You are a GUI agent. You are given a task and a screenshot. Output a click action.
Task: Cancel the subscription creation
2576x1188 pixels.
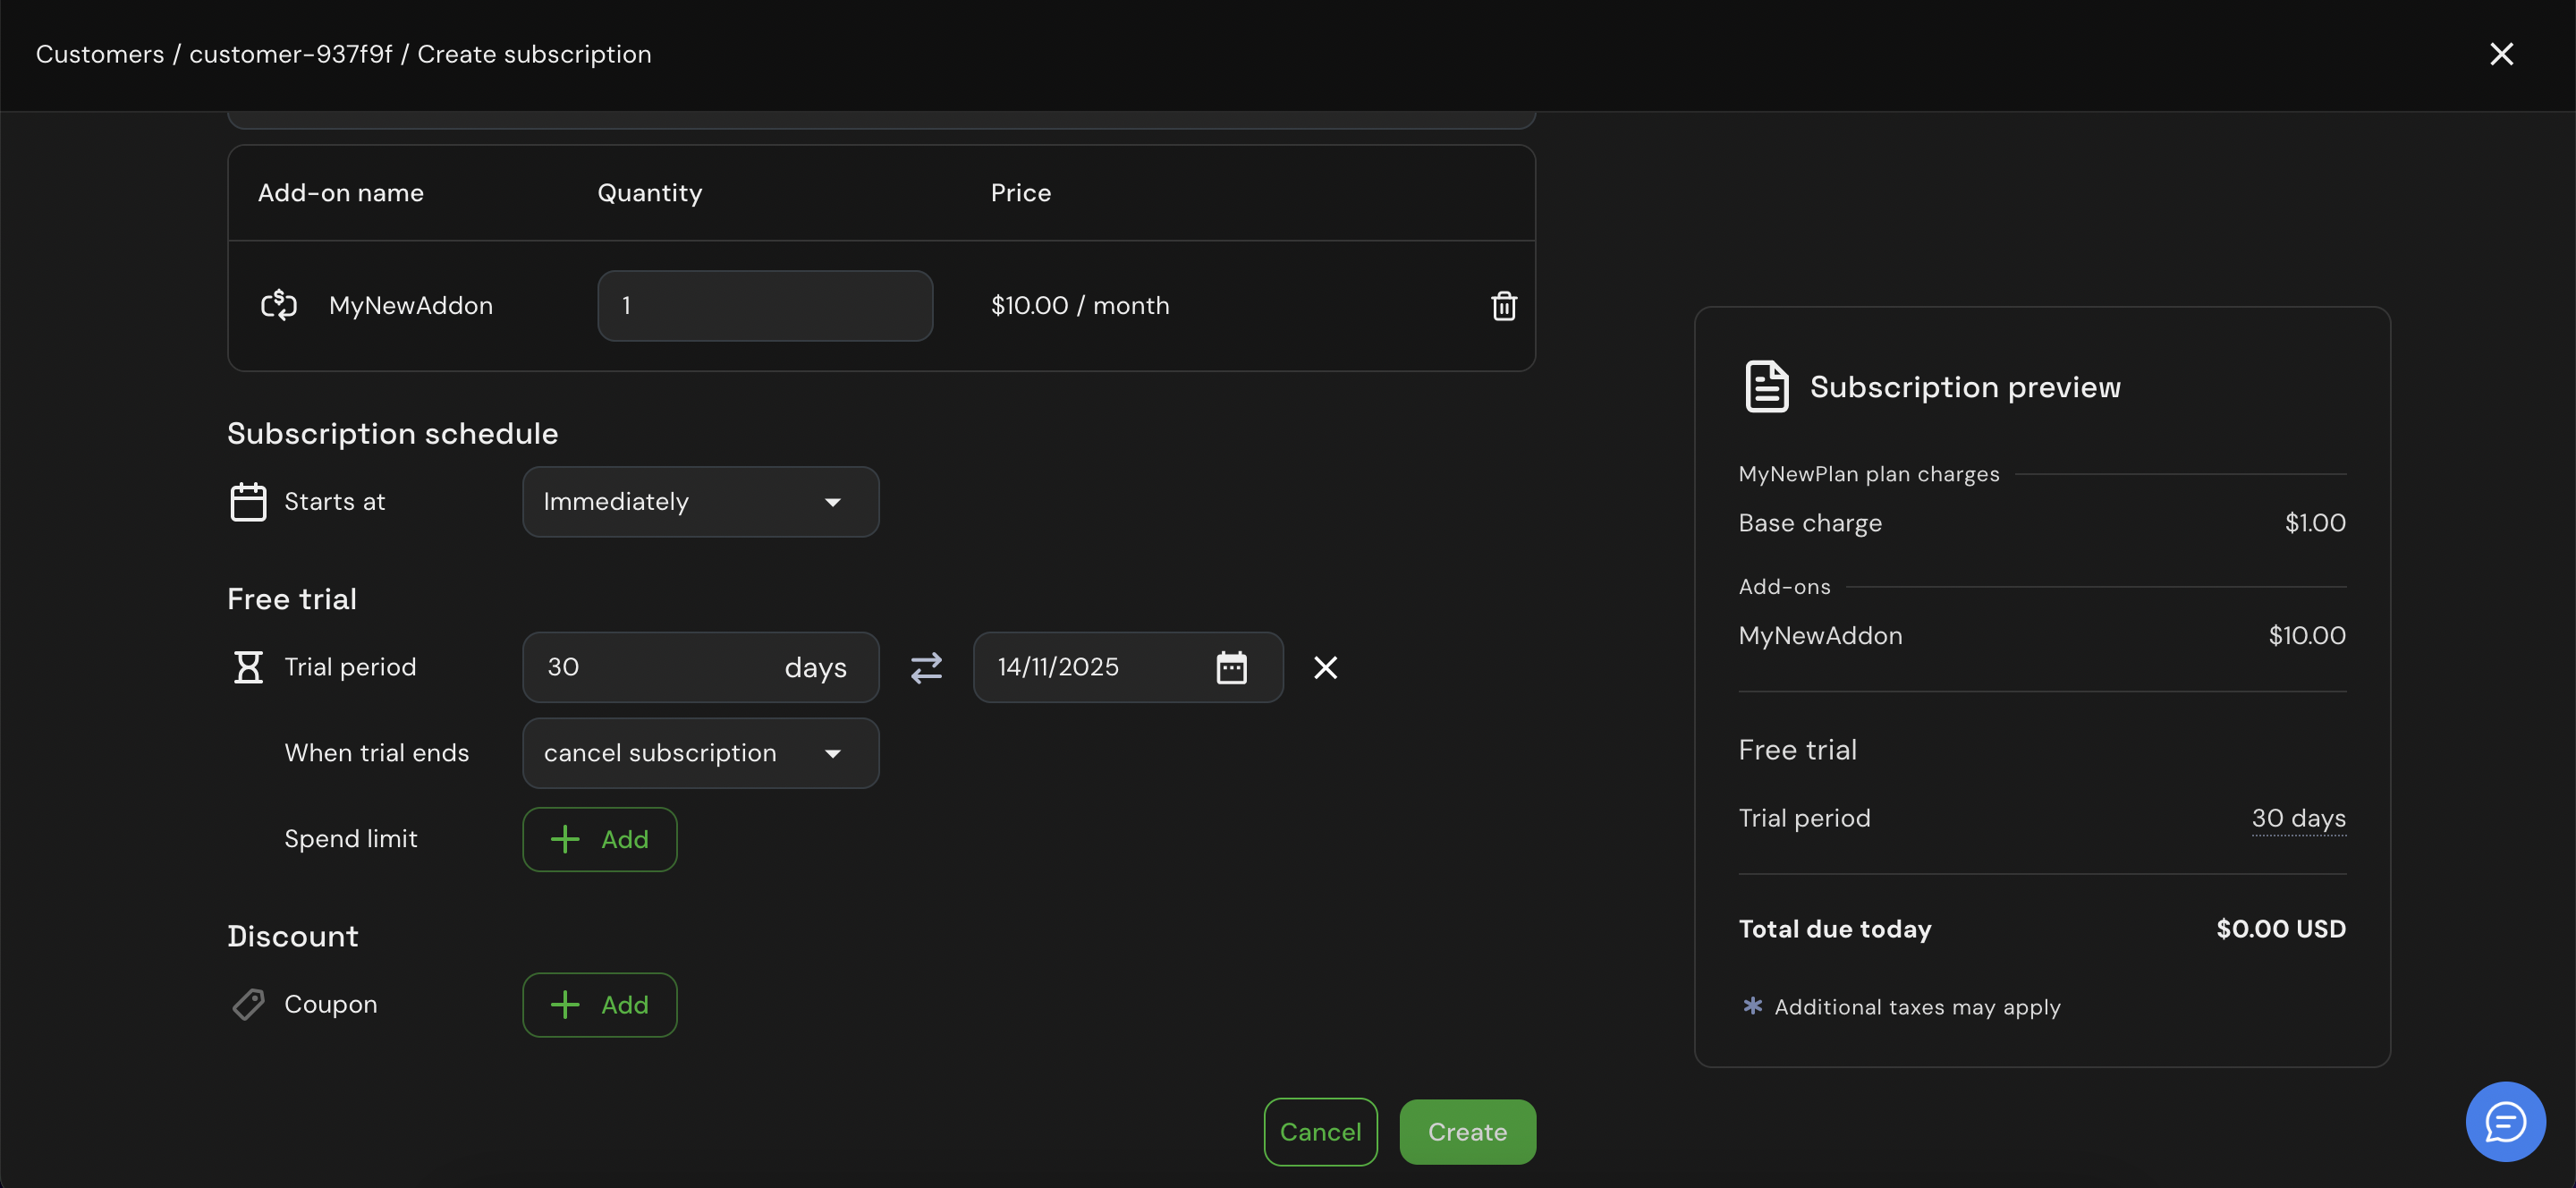[1320, 1132]
